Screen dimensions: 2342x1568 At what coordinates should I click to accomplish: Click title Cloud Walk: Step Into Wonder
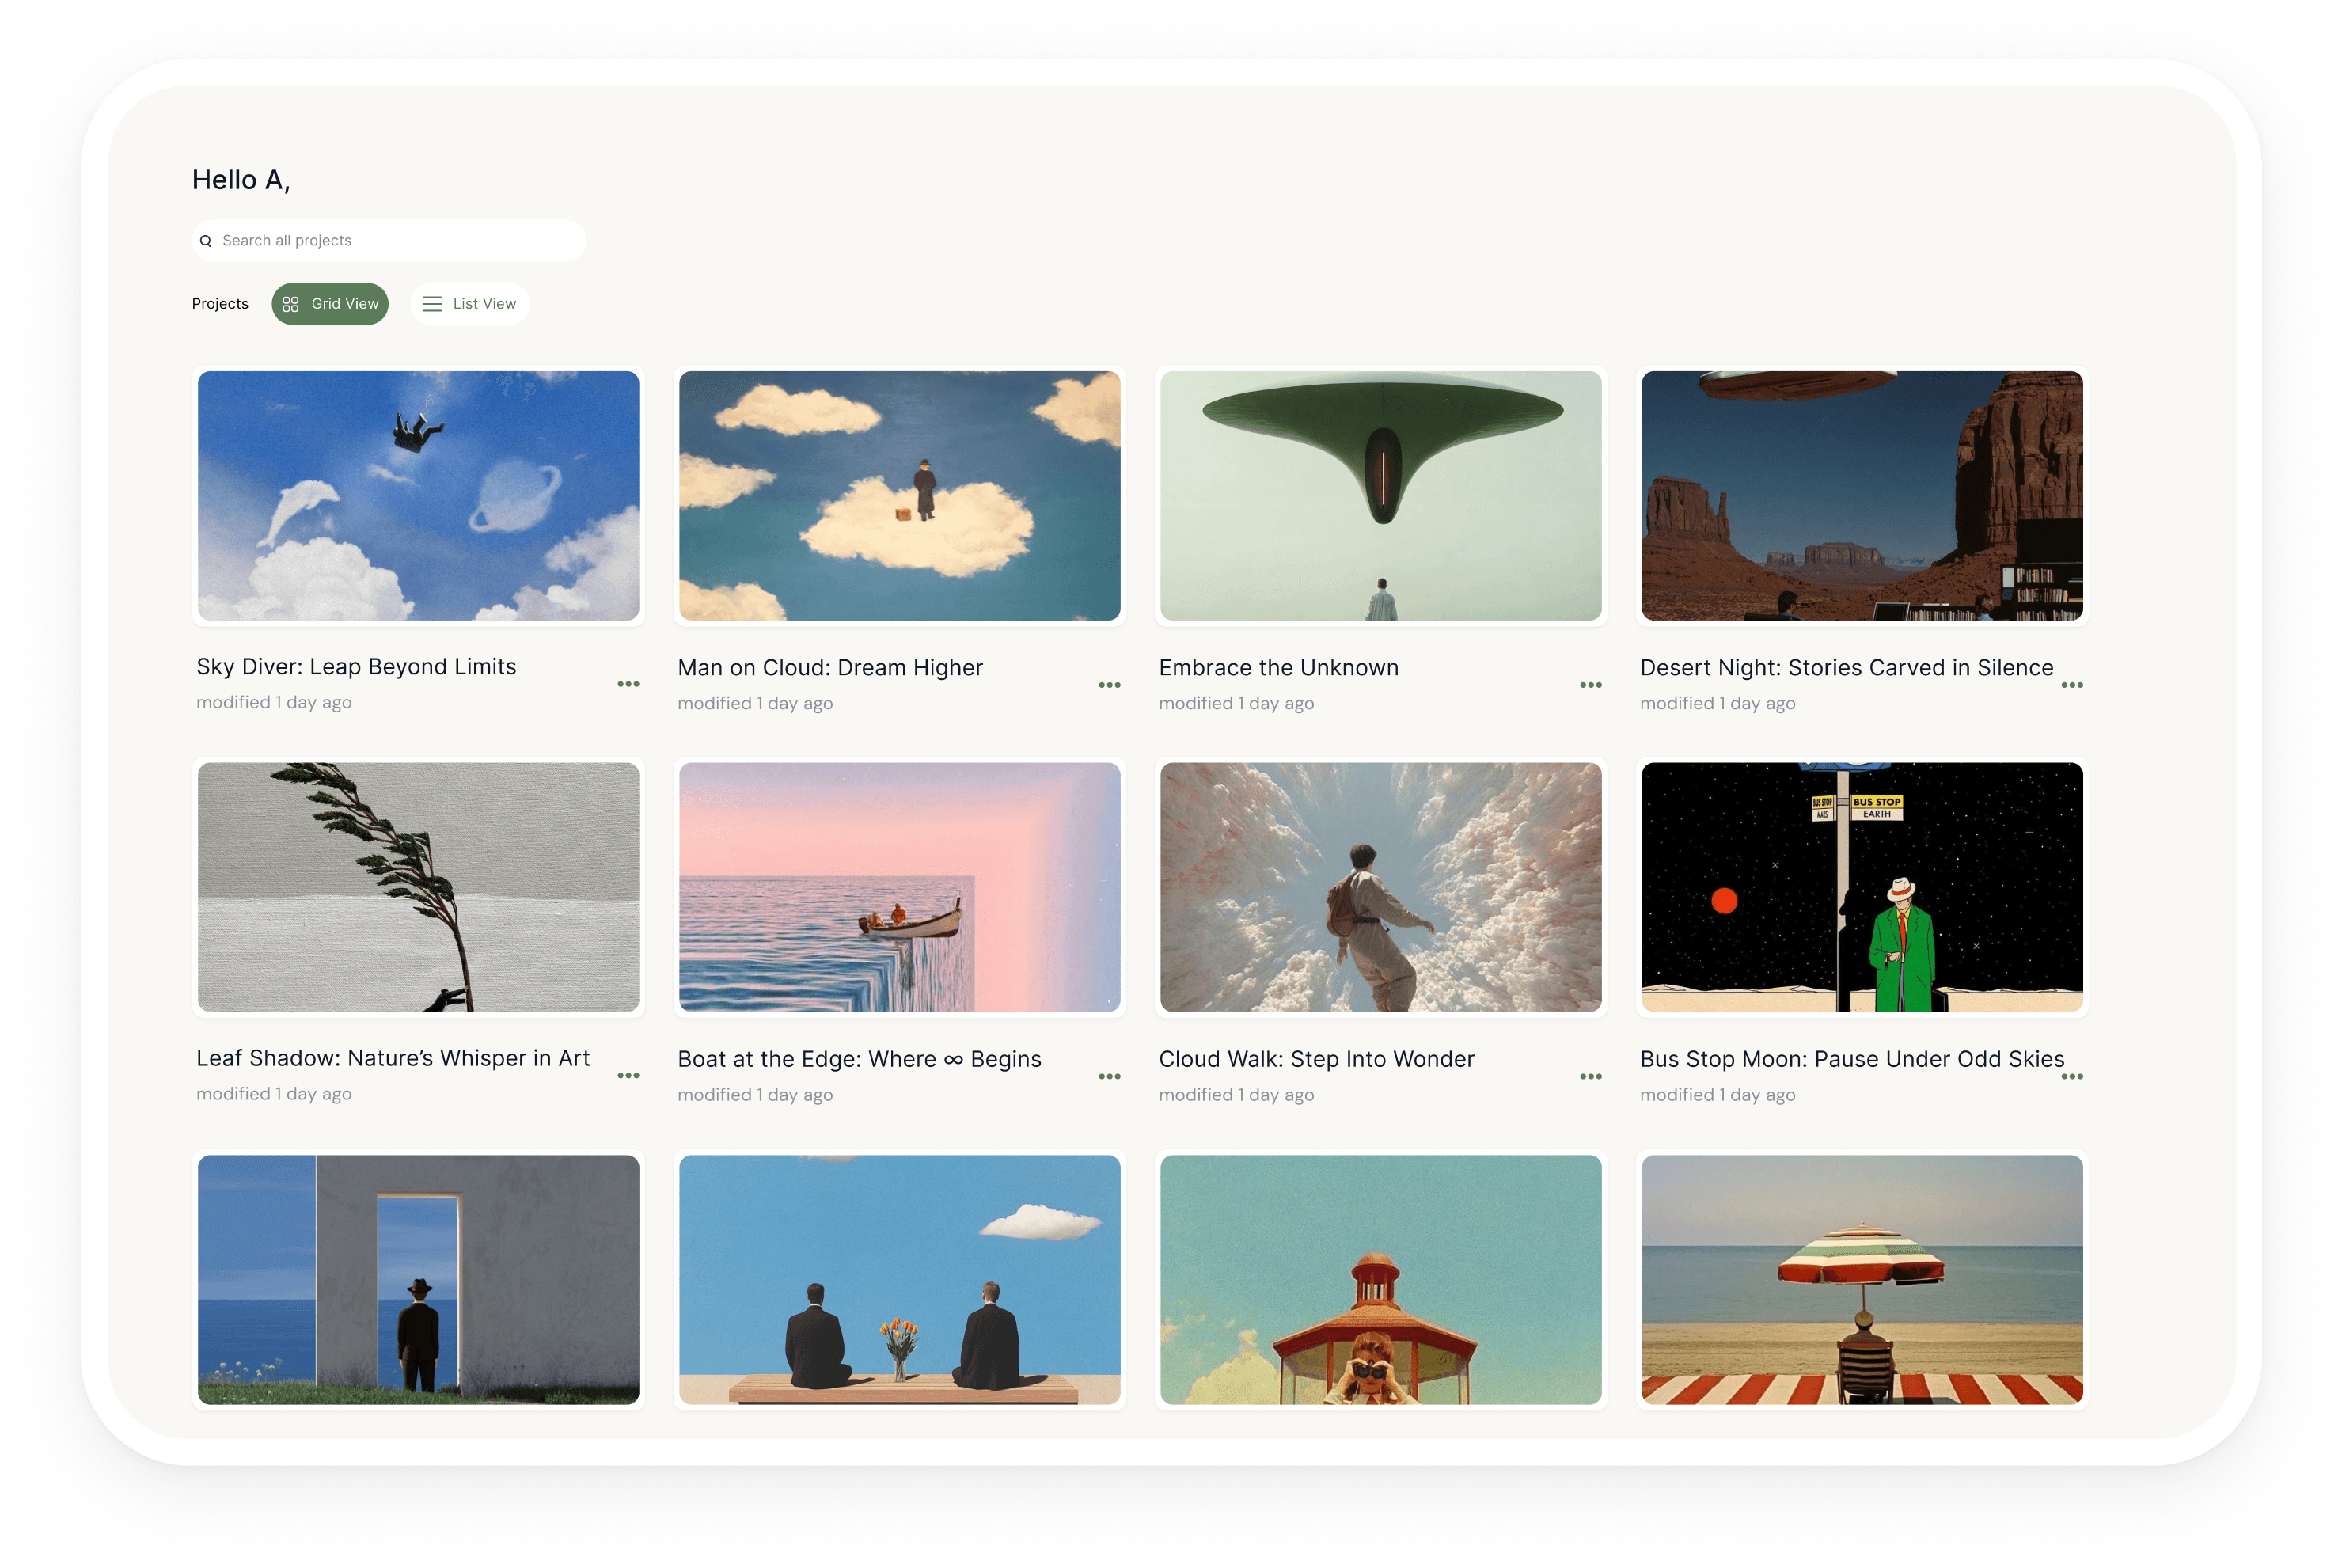tap(1317, 1060)
